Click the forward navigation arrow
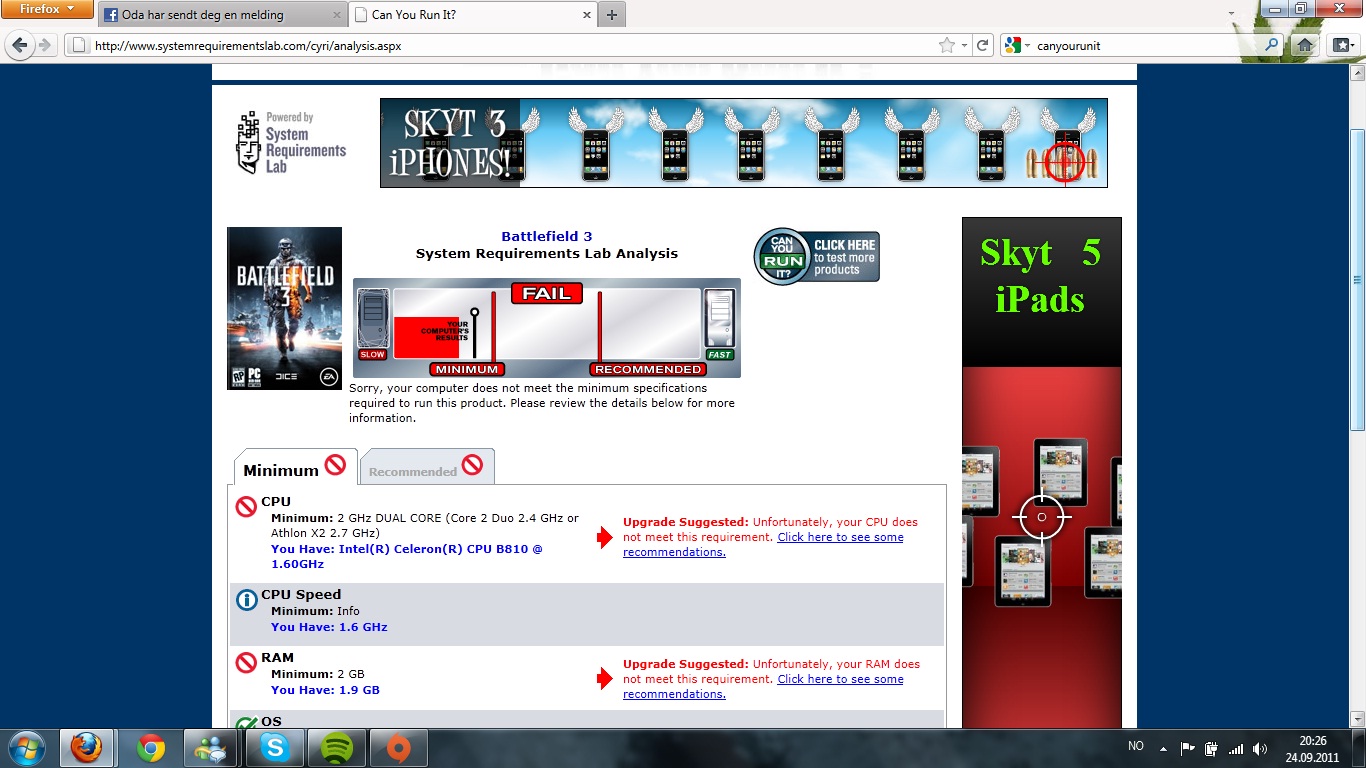1366x768 pixels. [x=45, y=45]
